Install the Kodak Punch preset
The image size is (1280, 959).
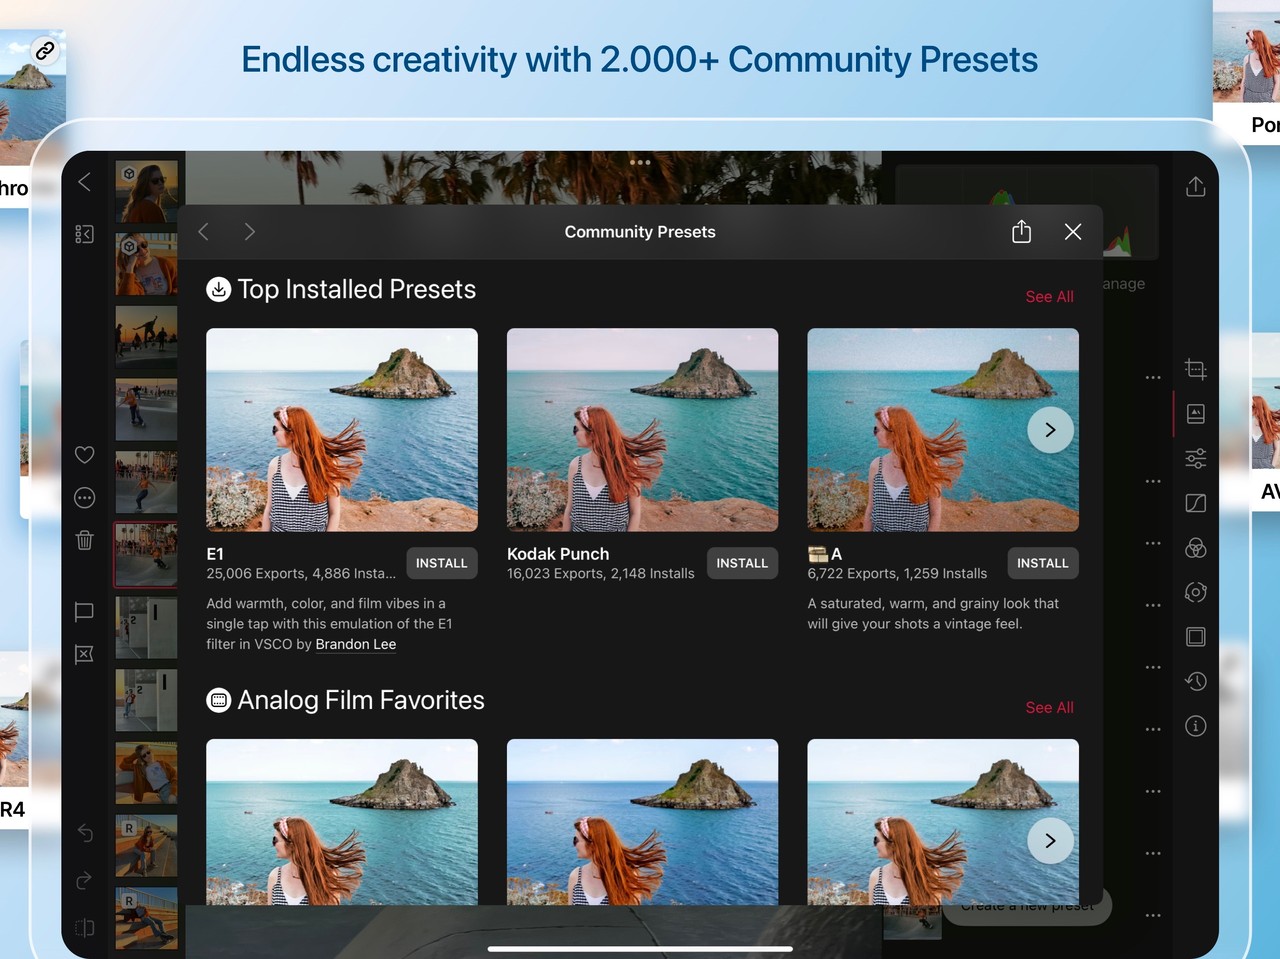coord(742,563)
